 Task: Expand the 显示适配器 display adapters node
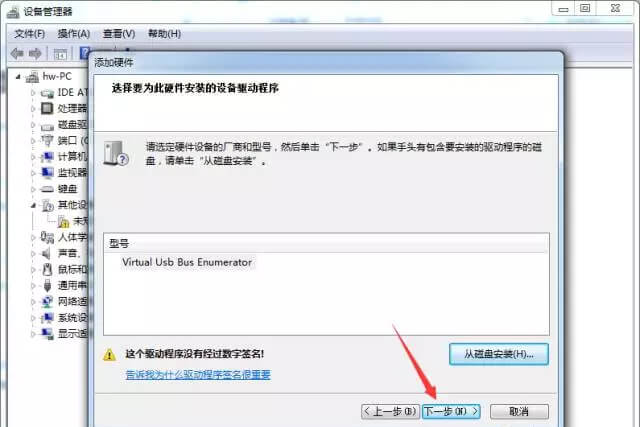[x=33, y=334]
